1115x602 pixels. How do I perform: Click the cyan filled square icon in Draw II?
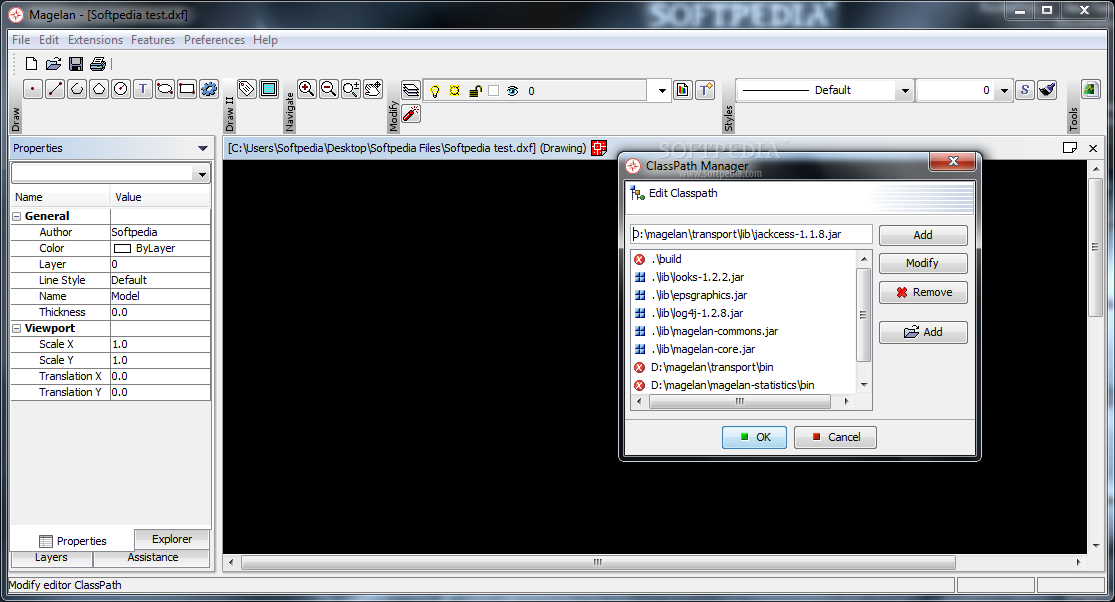tap(269, 89)
